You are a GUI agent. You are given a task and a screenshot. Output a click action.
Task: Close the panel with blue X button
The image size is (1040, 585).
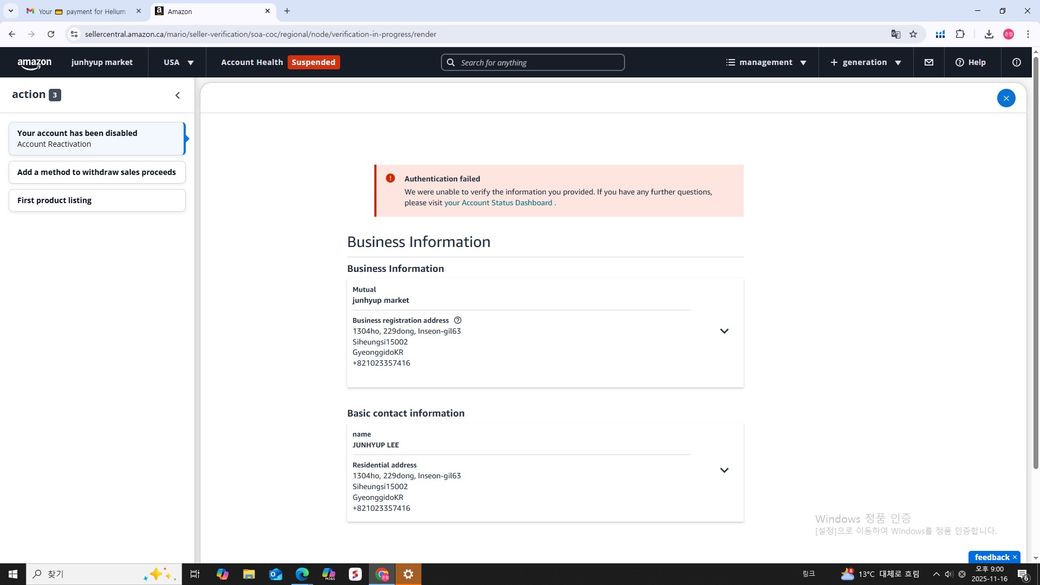tap(1006, 98)
